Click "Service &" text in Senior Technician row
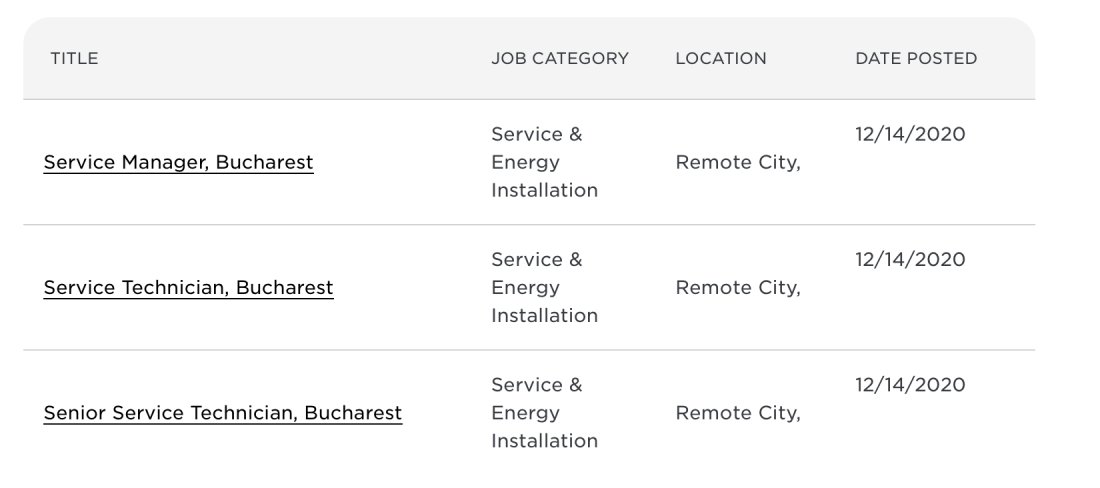 (536, 385)
